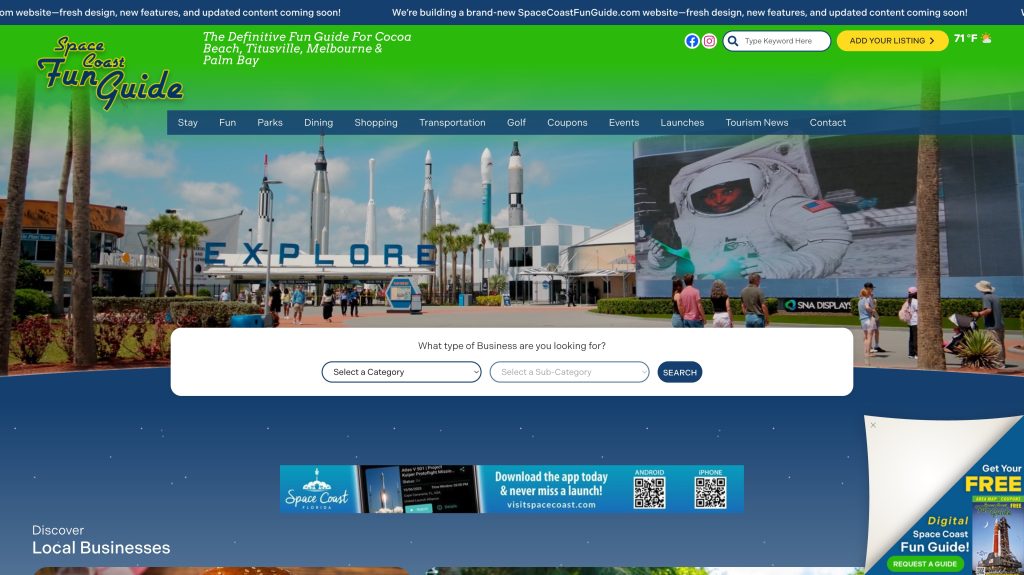The height and width of the screenshot is (575, 1024).
Task: Click the Android QR code in banner
Action: pyautogui.click(x=649, y=492)
